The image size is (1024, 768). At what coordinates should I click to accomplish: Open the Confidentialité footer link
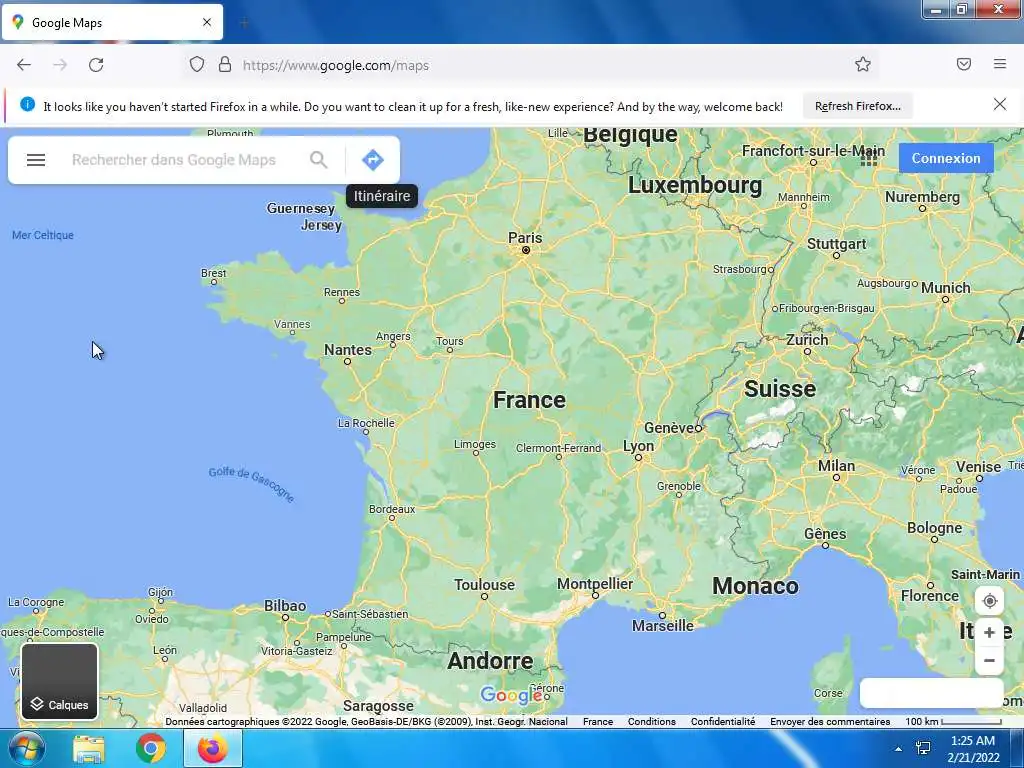(723, 722)
